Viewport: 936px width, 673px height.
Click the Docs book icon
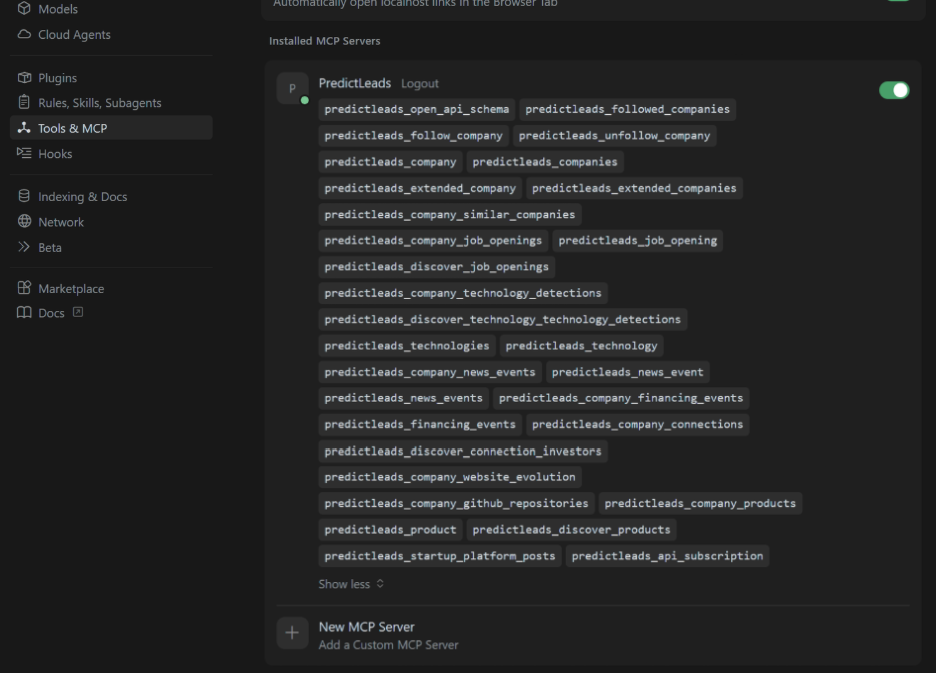point(24,312)
